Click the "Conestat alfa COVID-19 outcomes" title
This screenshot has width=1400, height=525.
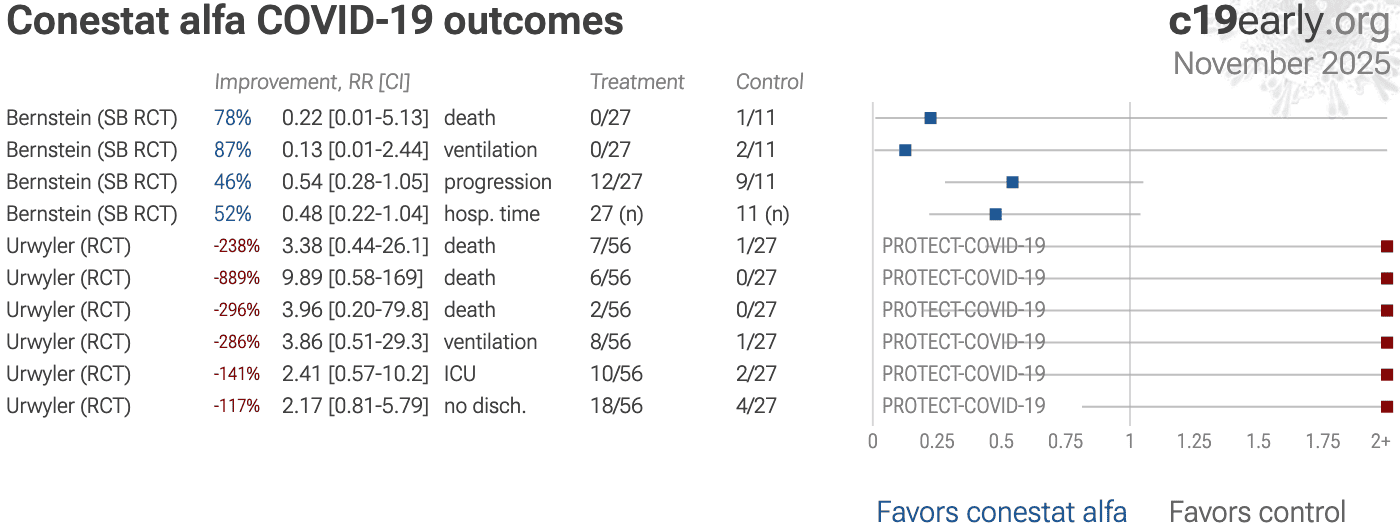(315, 22)
